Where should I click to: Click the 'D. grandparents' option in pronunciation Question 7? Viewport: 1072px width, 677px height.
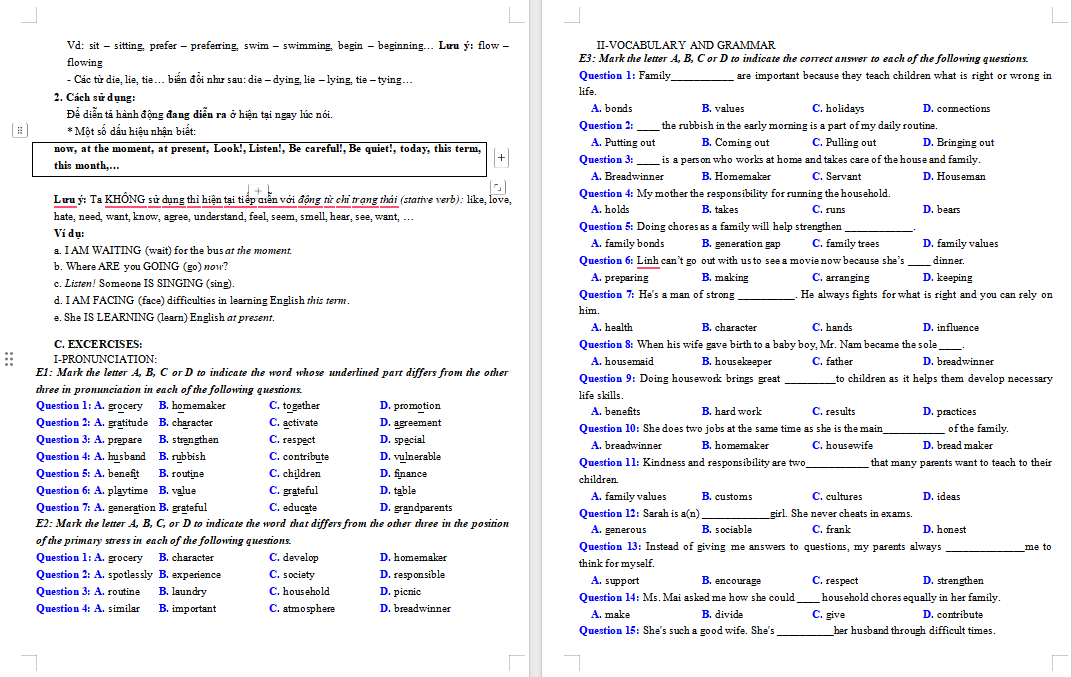point(415,507)
